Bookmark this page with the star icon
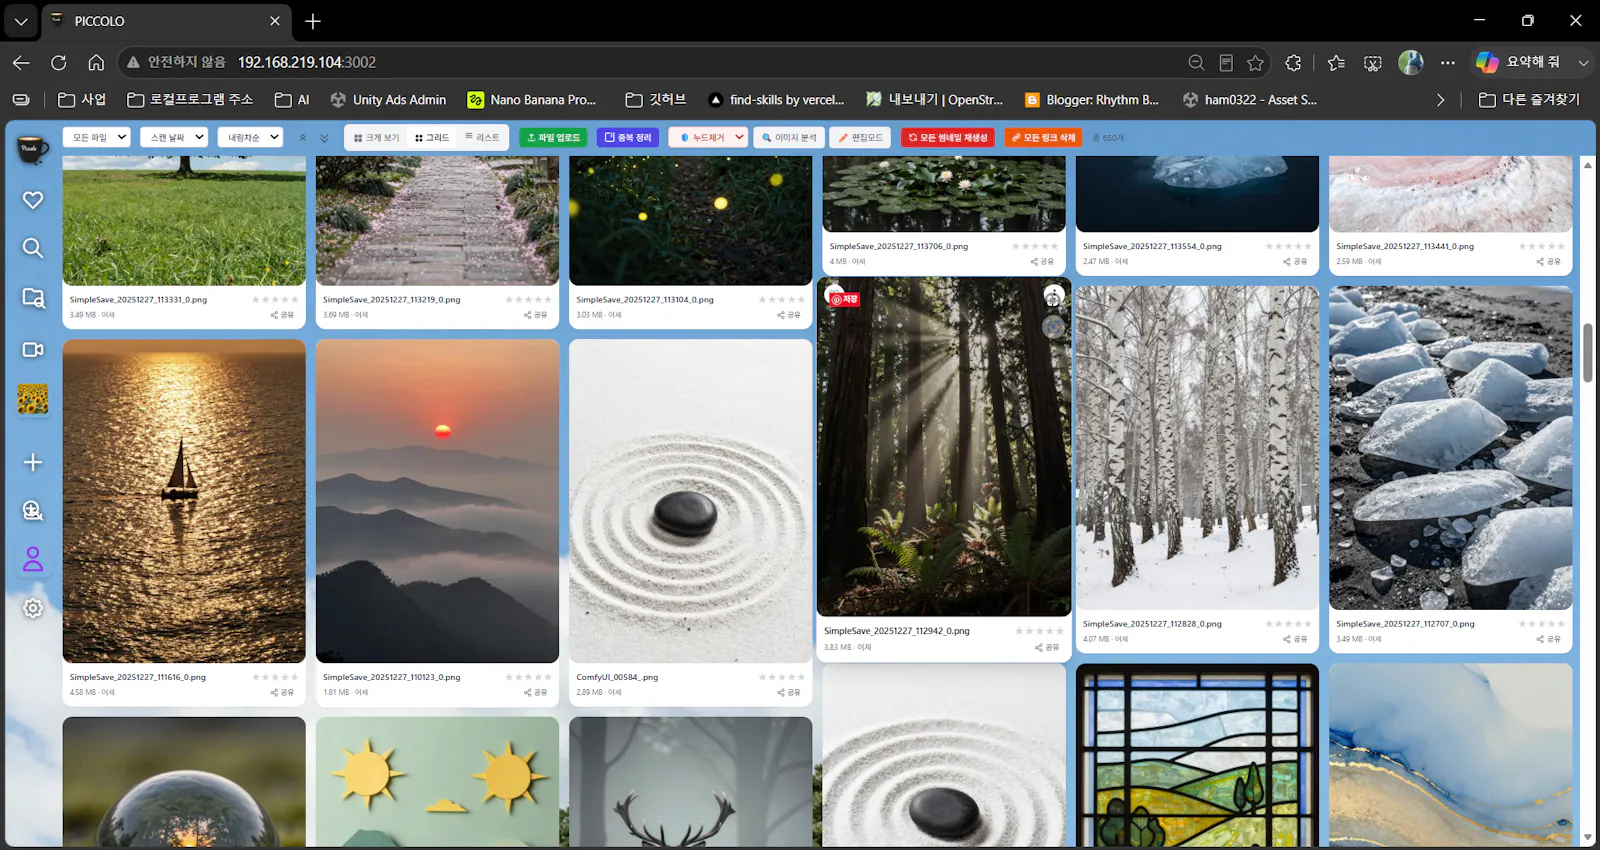The width and height of the screenshot is (1600, 850). [1256, 62]
